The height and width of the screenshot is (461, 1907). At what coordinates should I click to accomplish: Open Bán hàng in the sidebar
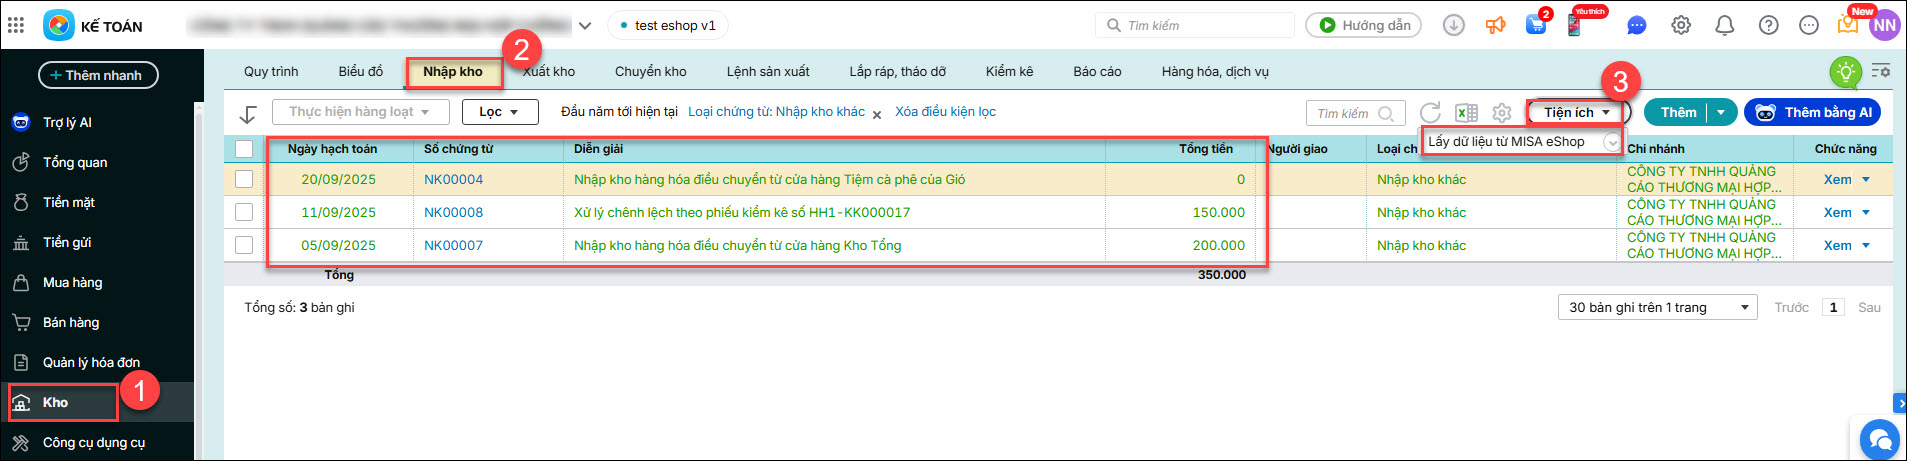(71, 322)
